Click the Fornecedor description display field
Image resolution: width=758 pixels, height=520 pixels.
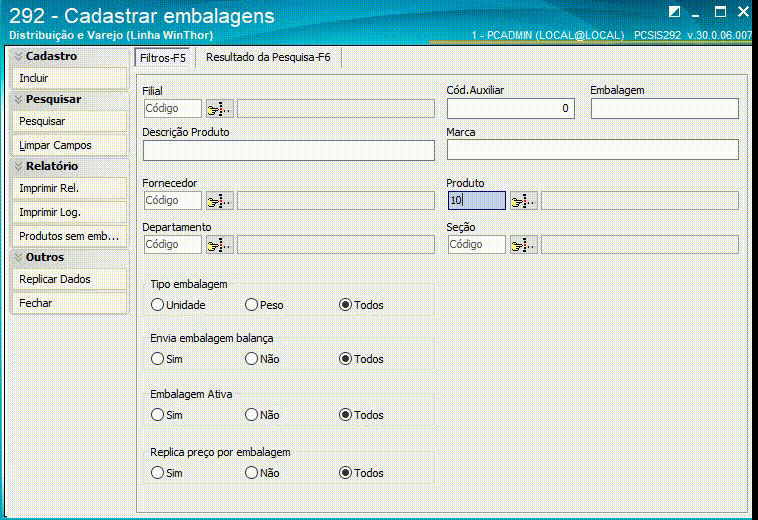(335, 201)
